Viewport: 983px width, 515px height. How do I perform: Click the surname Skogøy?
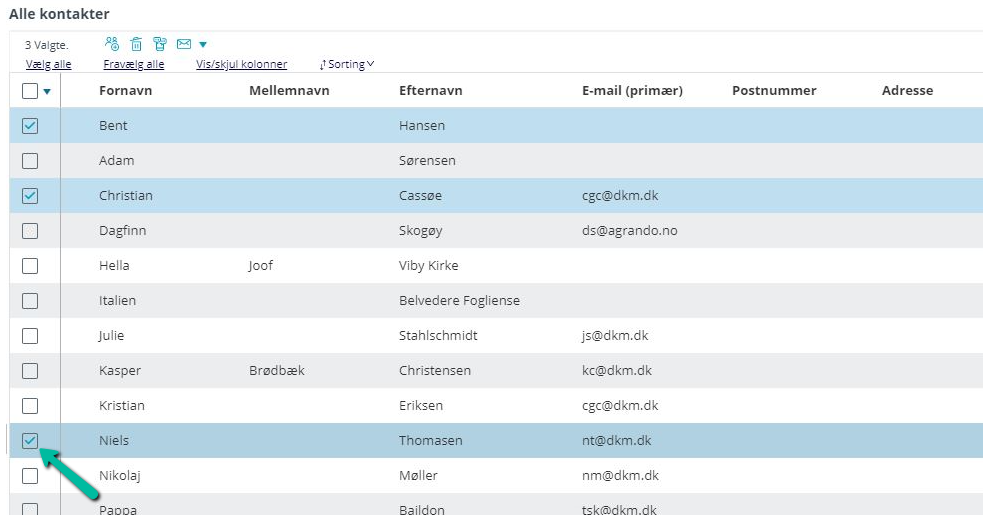421,231
